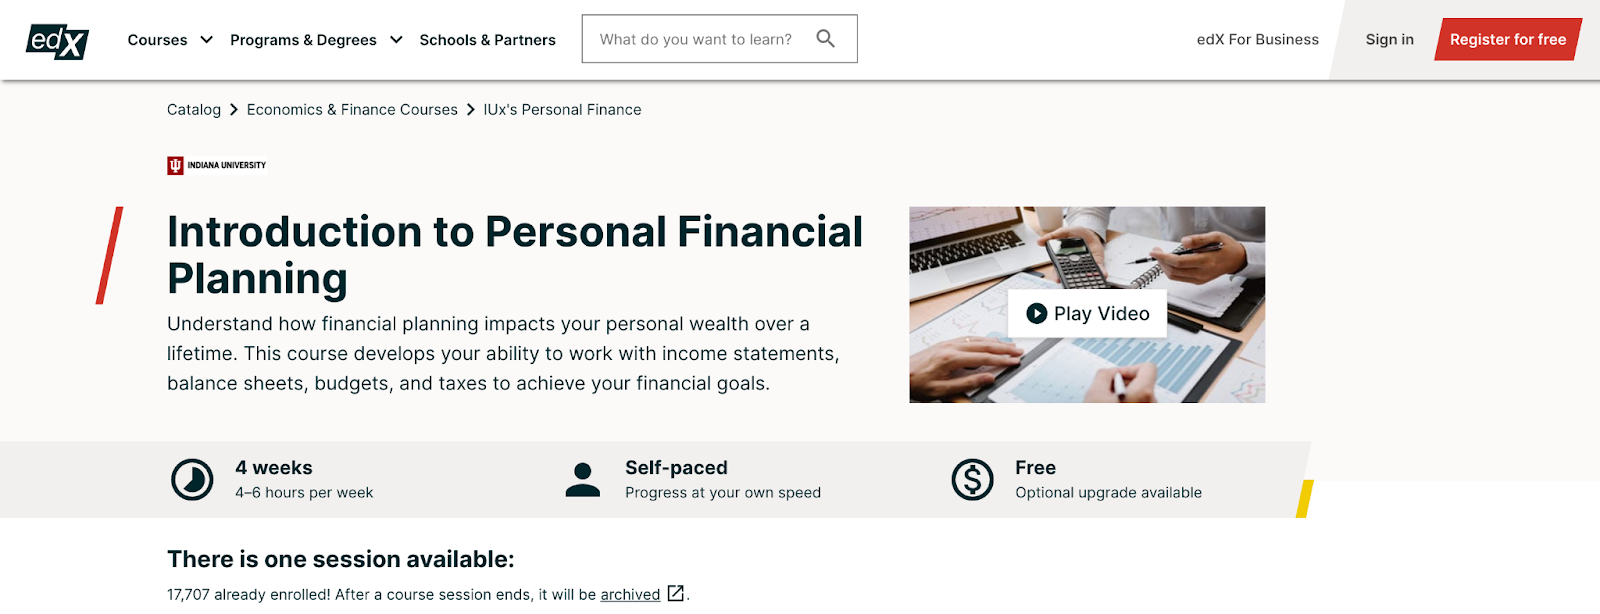This screenshot has height=614, width=1600.
Task: Open the Courses menu
Action: click(x=157, y=40)
